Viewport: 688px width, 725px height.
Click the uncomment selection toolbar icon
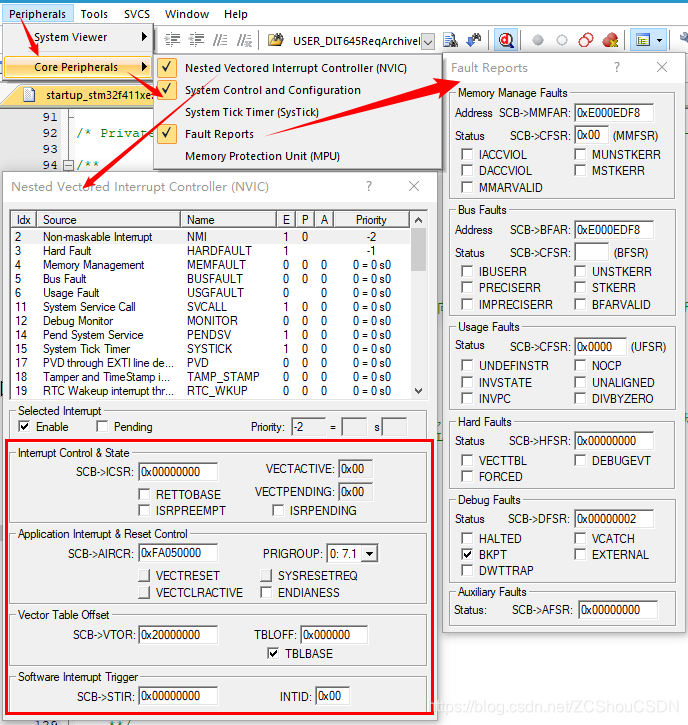[x=245, y=40]
